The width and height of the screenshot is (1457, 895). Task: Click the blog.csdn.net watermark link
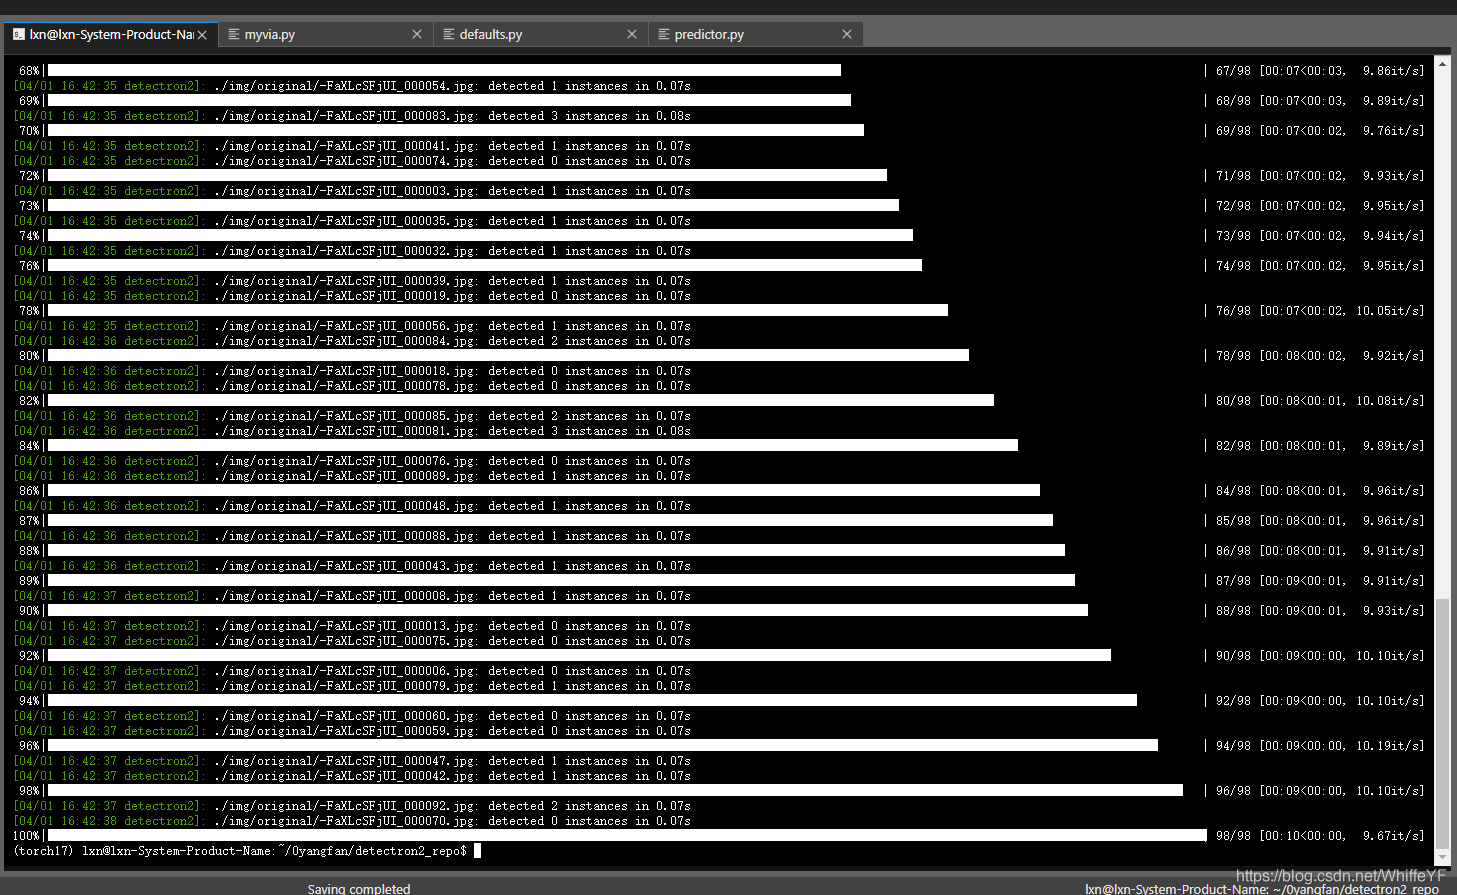[x=1340, y=875]
